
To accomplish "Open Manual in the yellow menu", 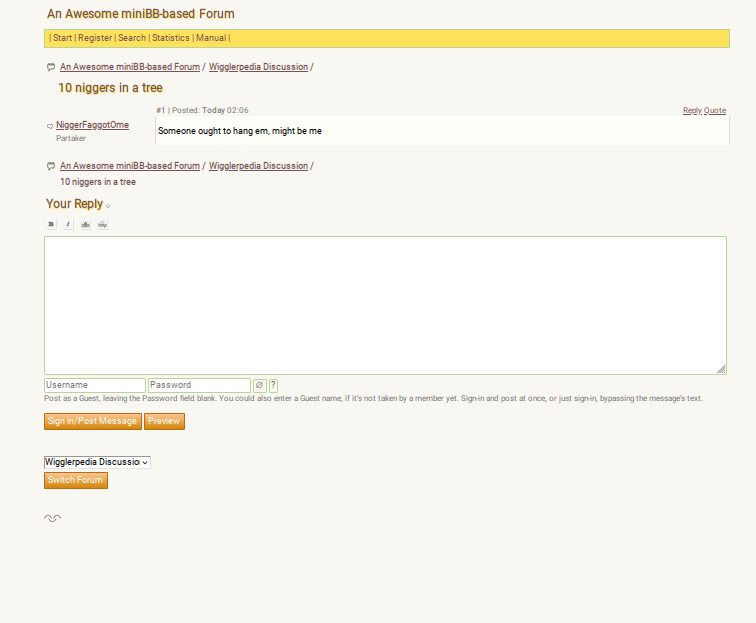I will click(211, 38).
